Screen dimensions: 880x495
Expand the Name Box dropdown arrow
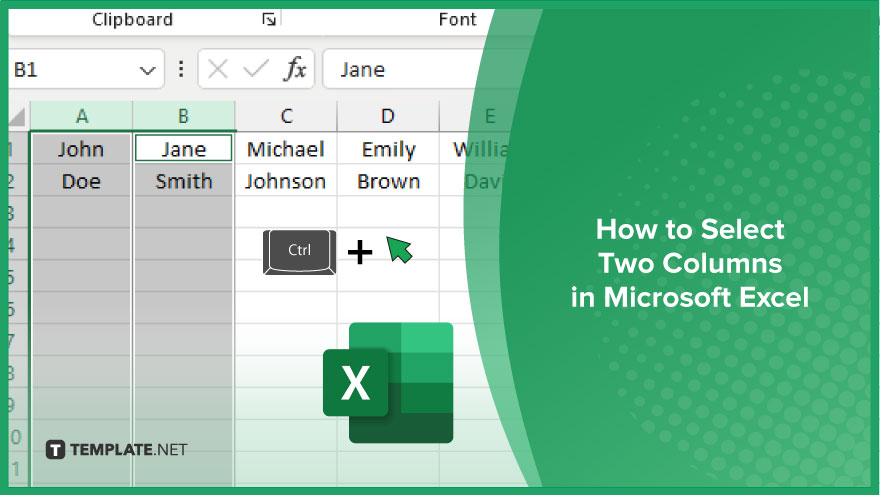[148, 70]
